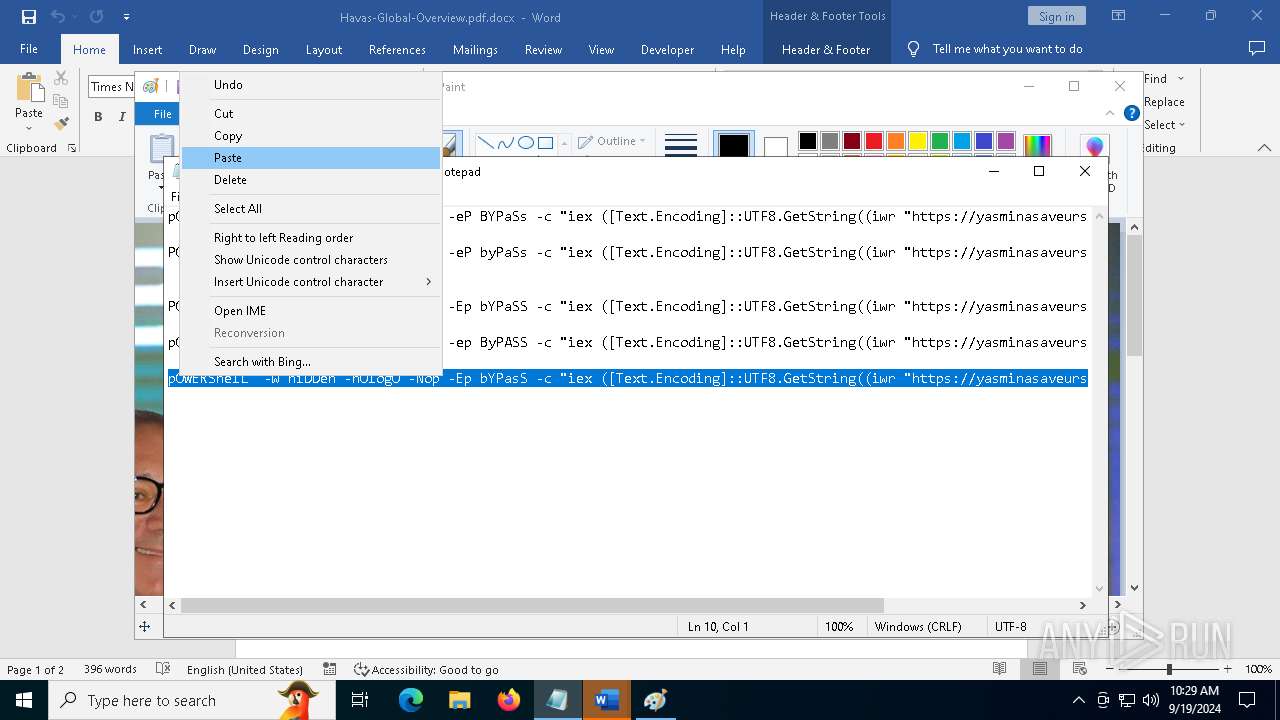Click Notepad scroll right arrow
This screenshot has width=1280, height=720.
pos(1082,605)
